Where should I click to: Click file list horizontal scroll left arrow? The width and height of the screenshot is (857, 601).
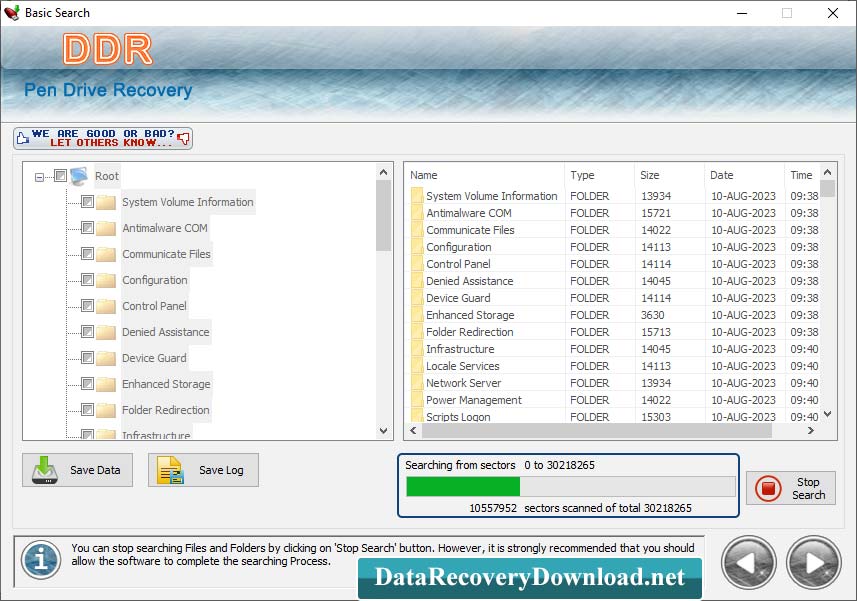[x=413, y=431]
